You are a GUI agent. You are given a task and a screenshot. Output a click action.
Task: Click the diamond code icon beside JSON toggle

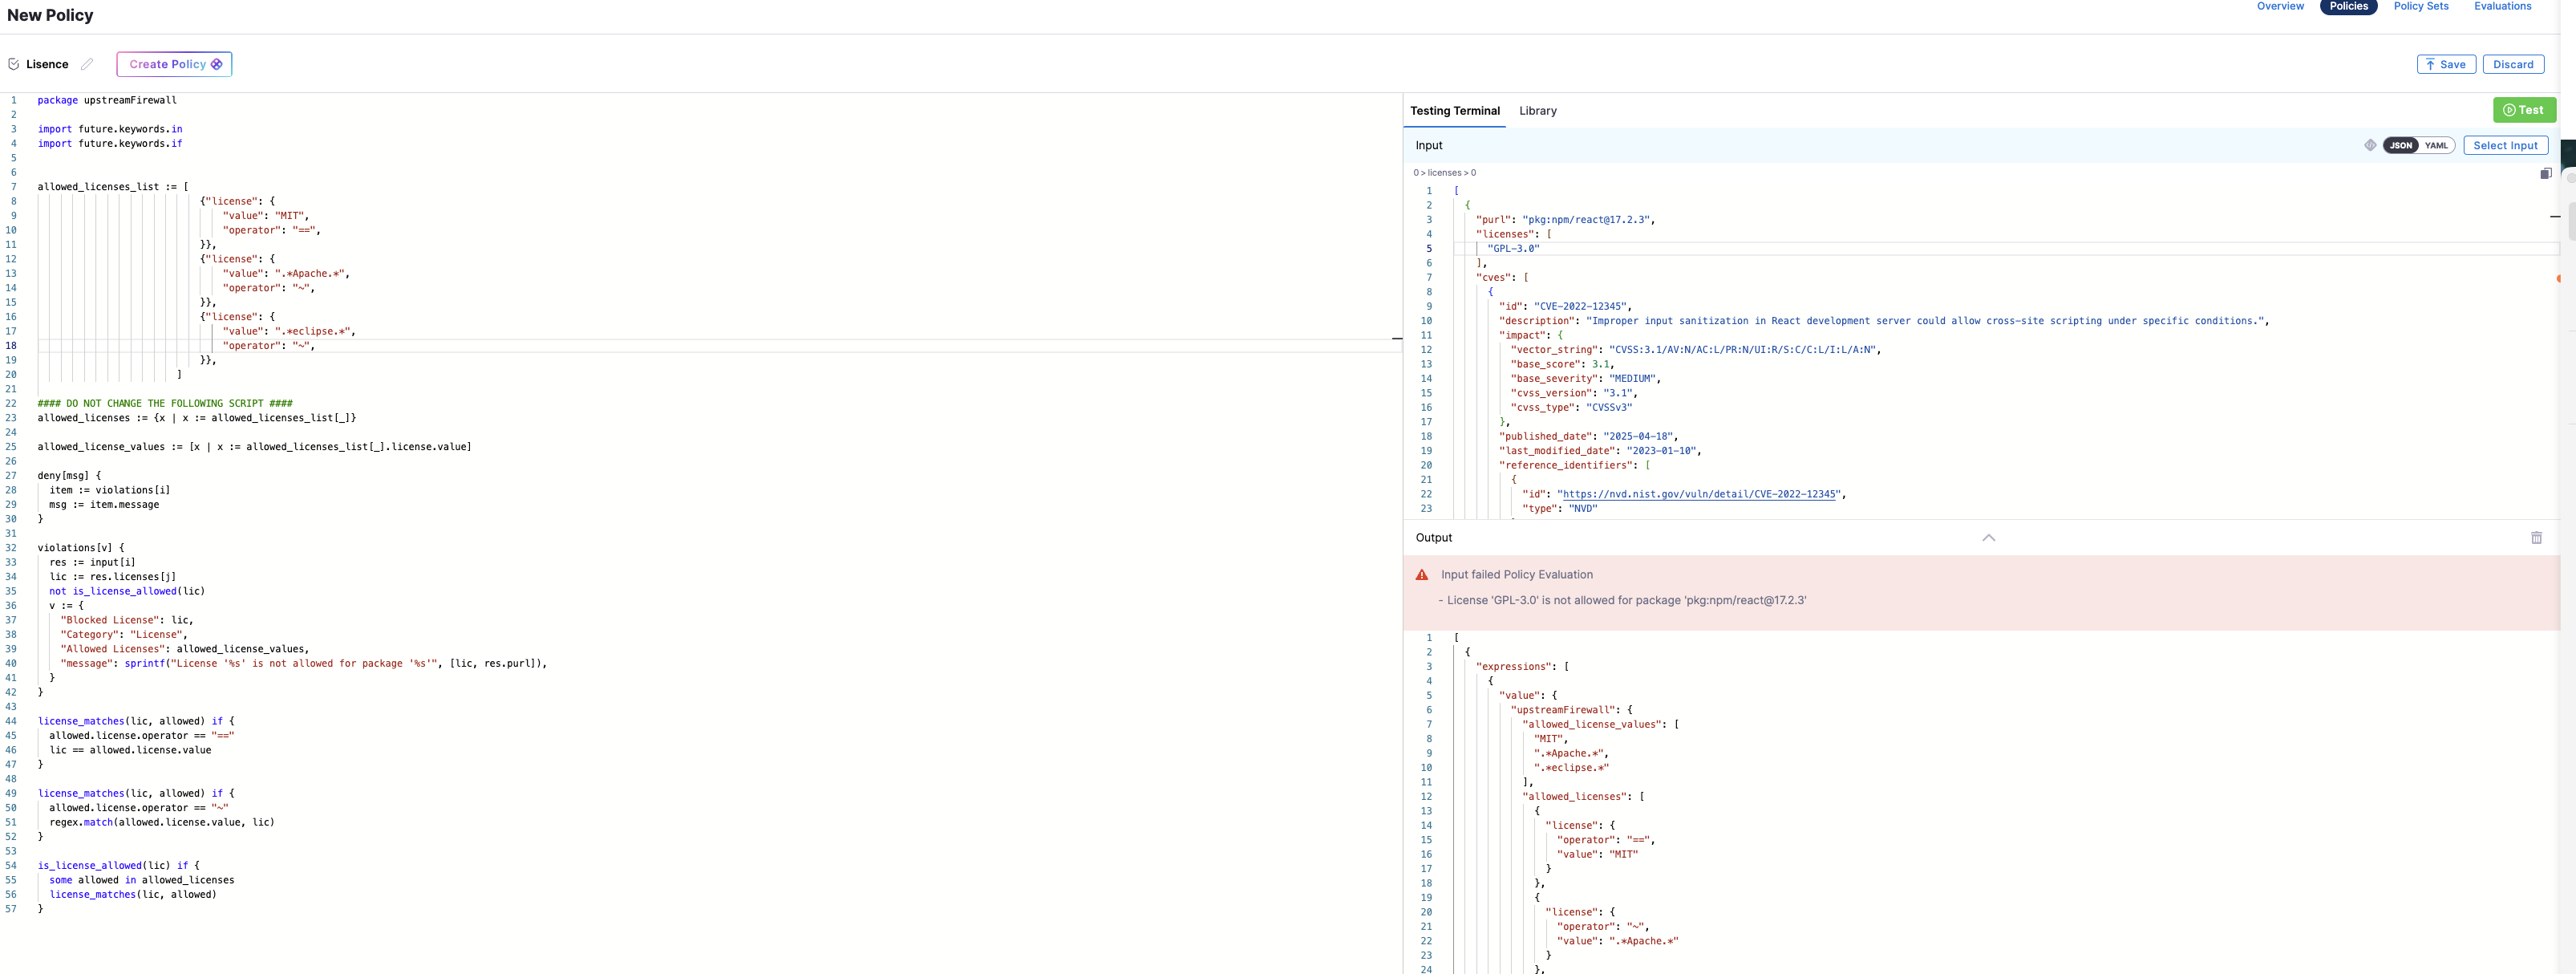pos(2369,145)
